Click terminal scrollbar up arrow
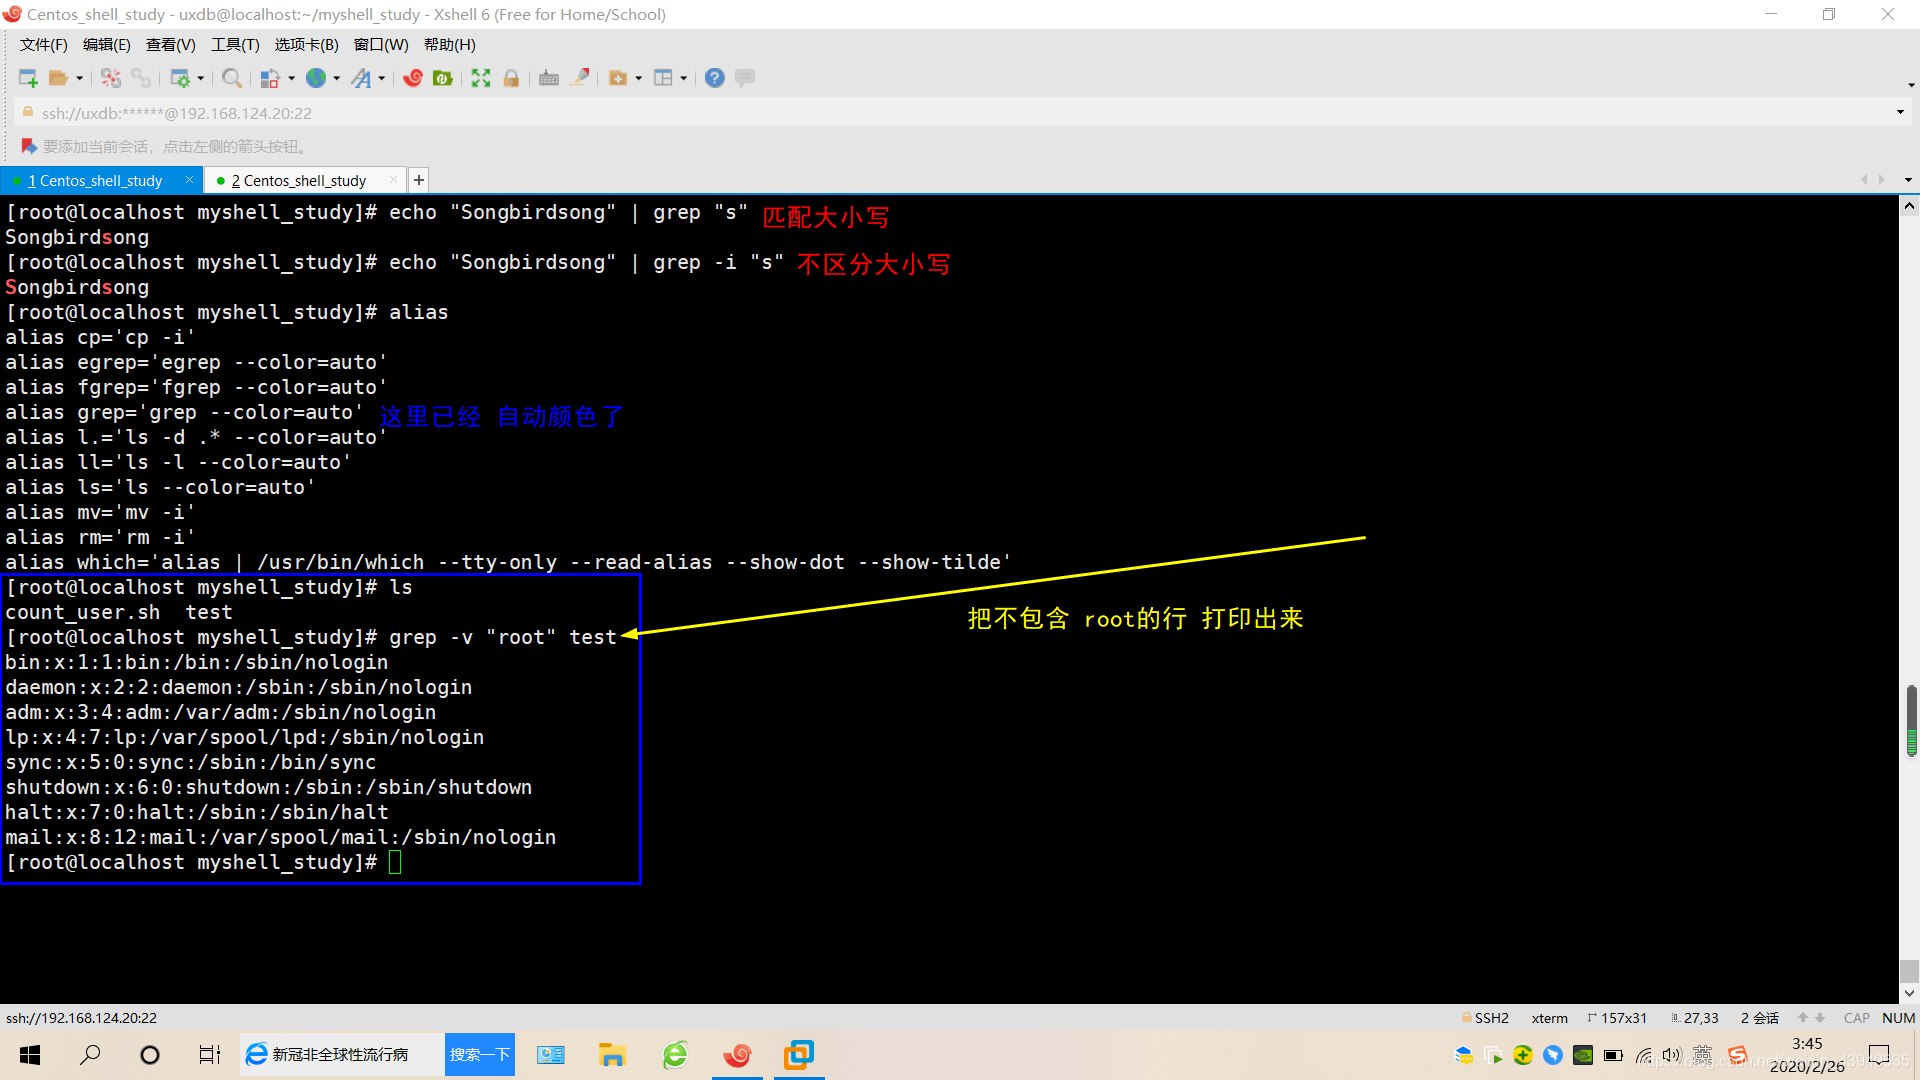The image size is (1920, 1080). coord(1909,206)
